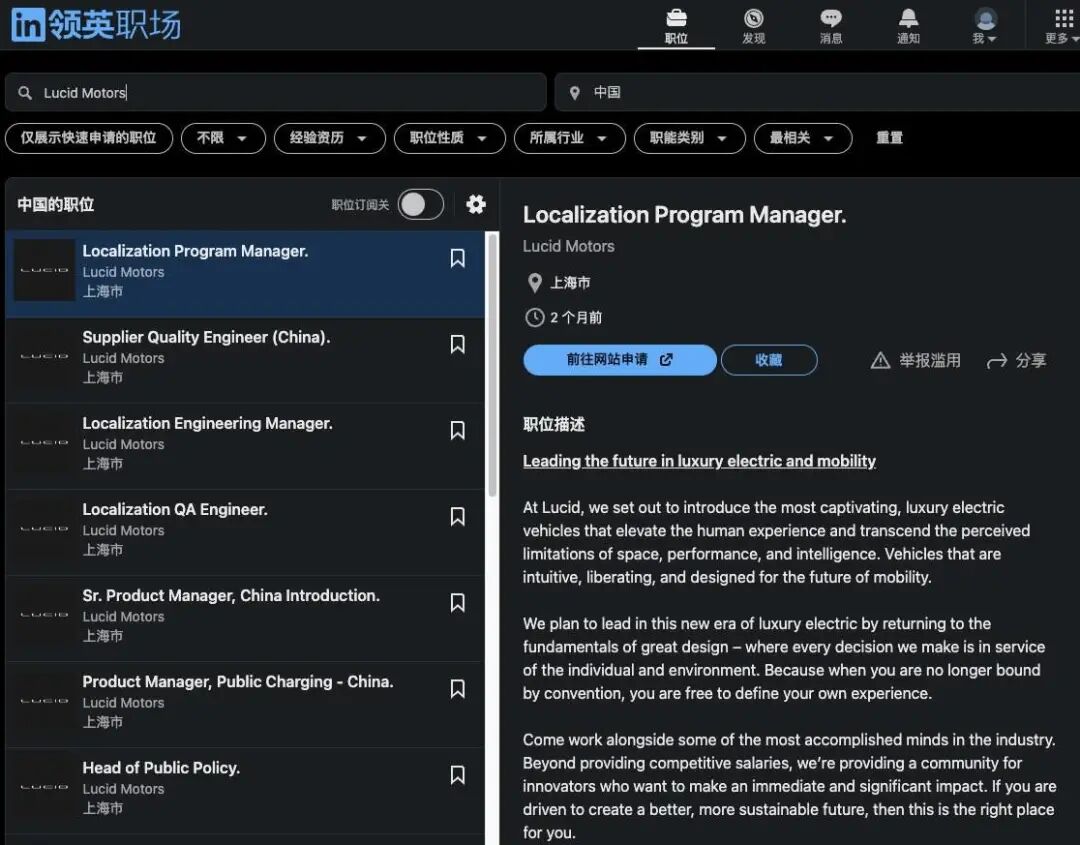The height and width of the screenshot is (845, 1080).
Task: Click the 上海市 location in detail pane
Action: tap(570, 282)
